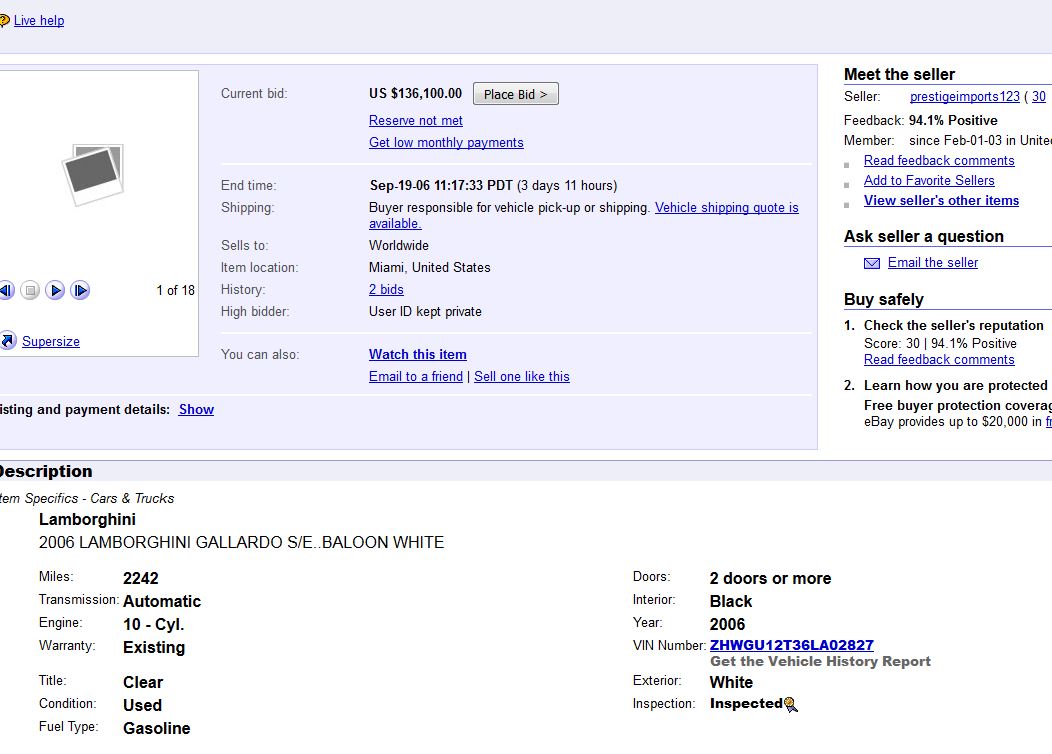
Task: Click the Live help icon
Action: [x=4, y=20]
